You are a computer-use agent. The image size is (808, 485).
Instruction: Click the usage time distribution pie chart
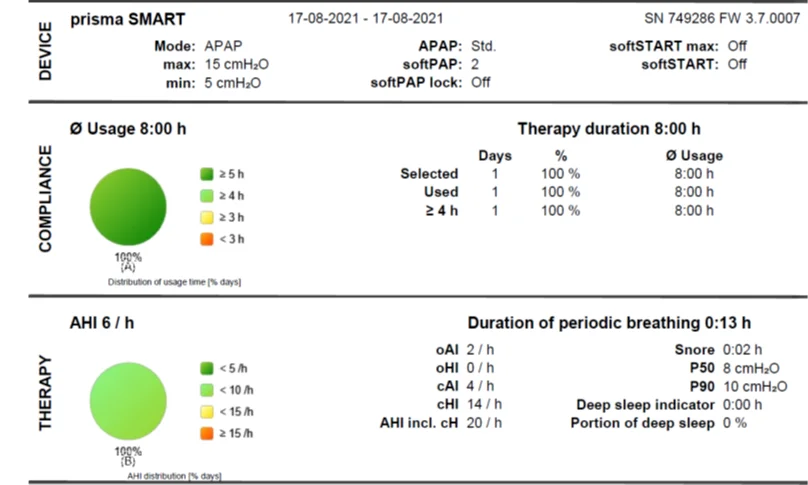pyautogui.click(x=127, y=206)
